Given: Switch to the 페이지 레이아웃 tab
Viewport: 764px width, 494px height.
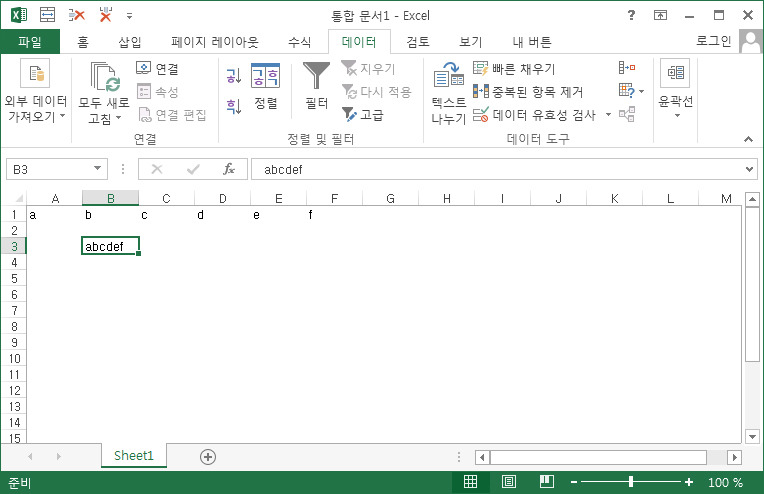Looking at the screenshot, I should pyautogui.click(x=215, y=42).
